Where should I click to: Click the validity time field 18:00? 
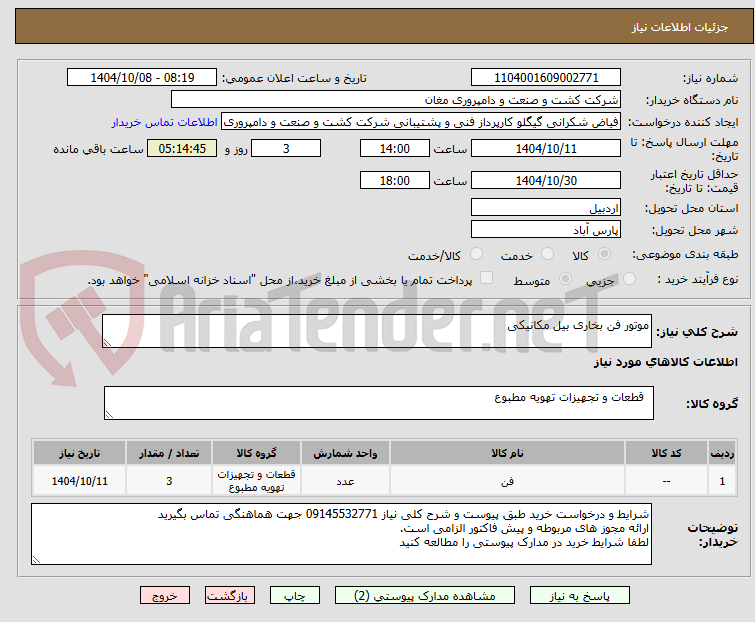tap(395, 180)
